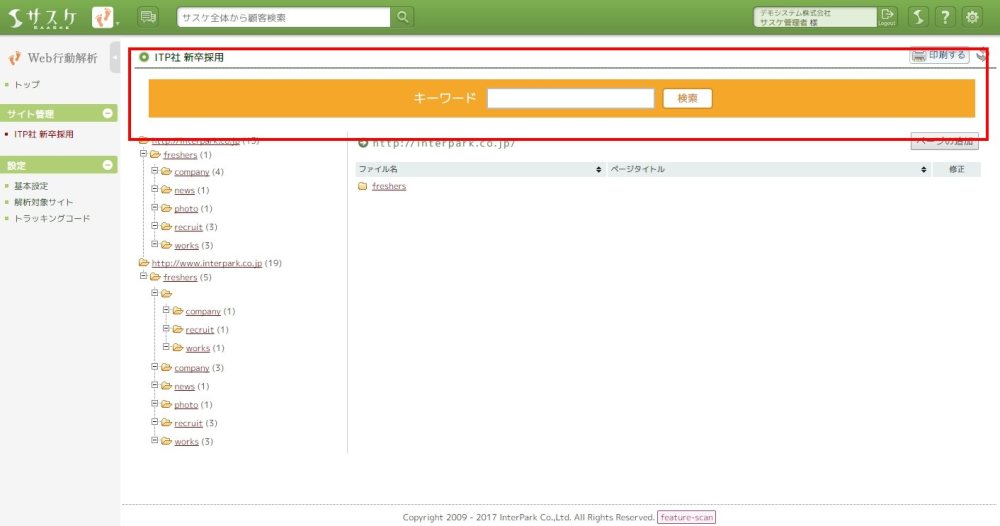Click the 検索 keyword search button
The image size is (1000, 526).
tap(687, 98)
